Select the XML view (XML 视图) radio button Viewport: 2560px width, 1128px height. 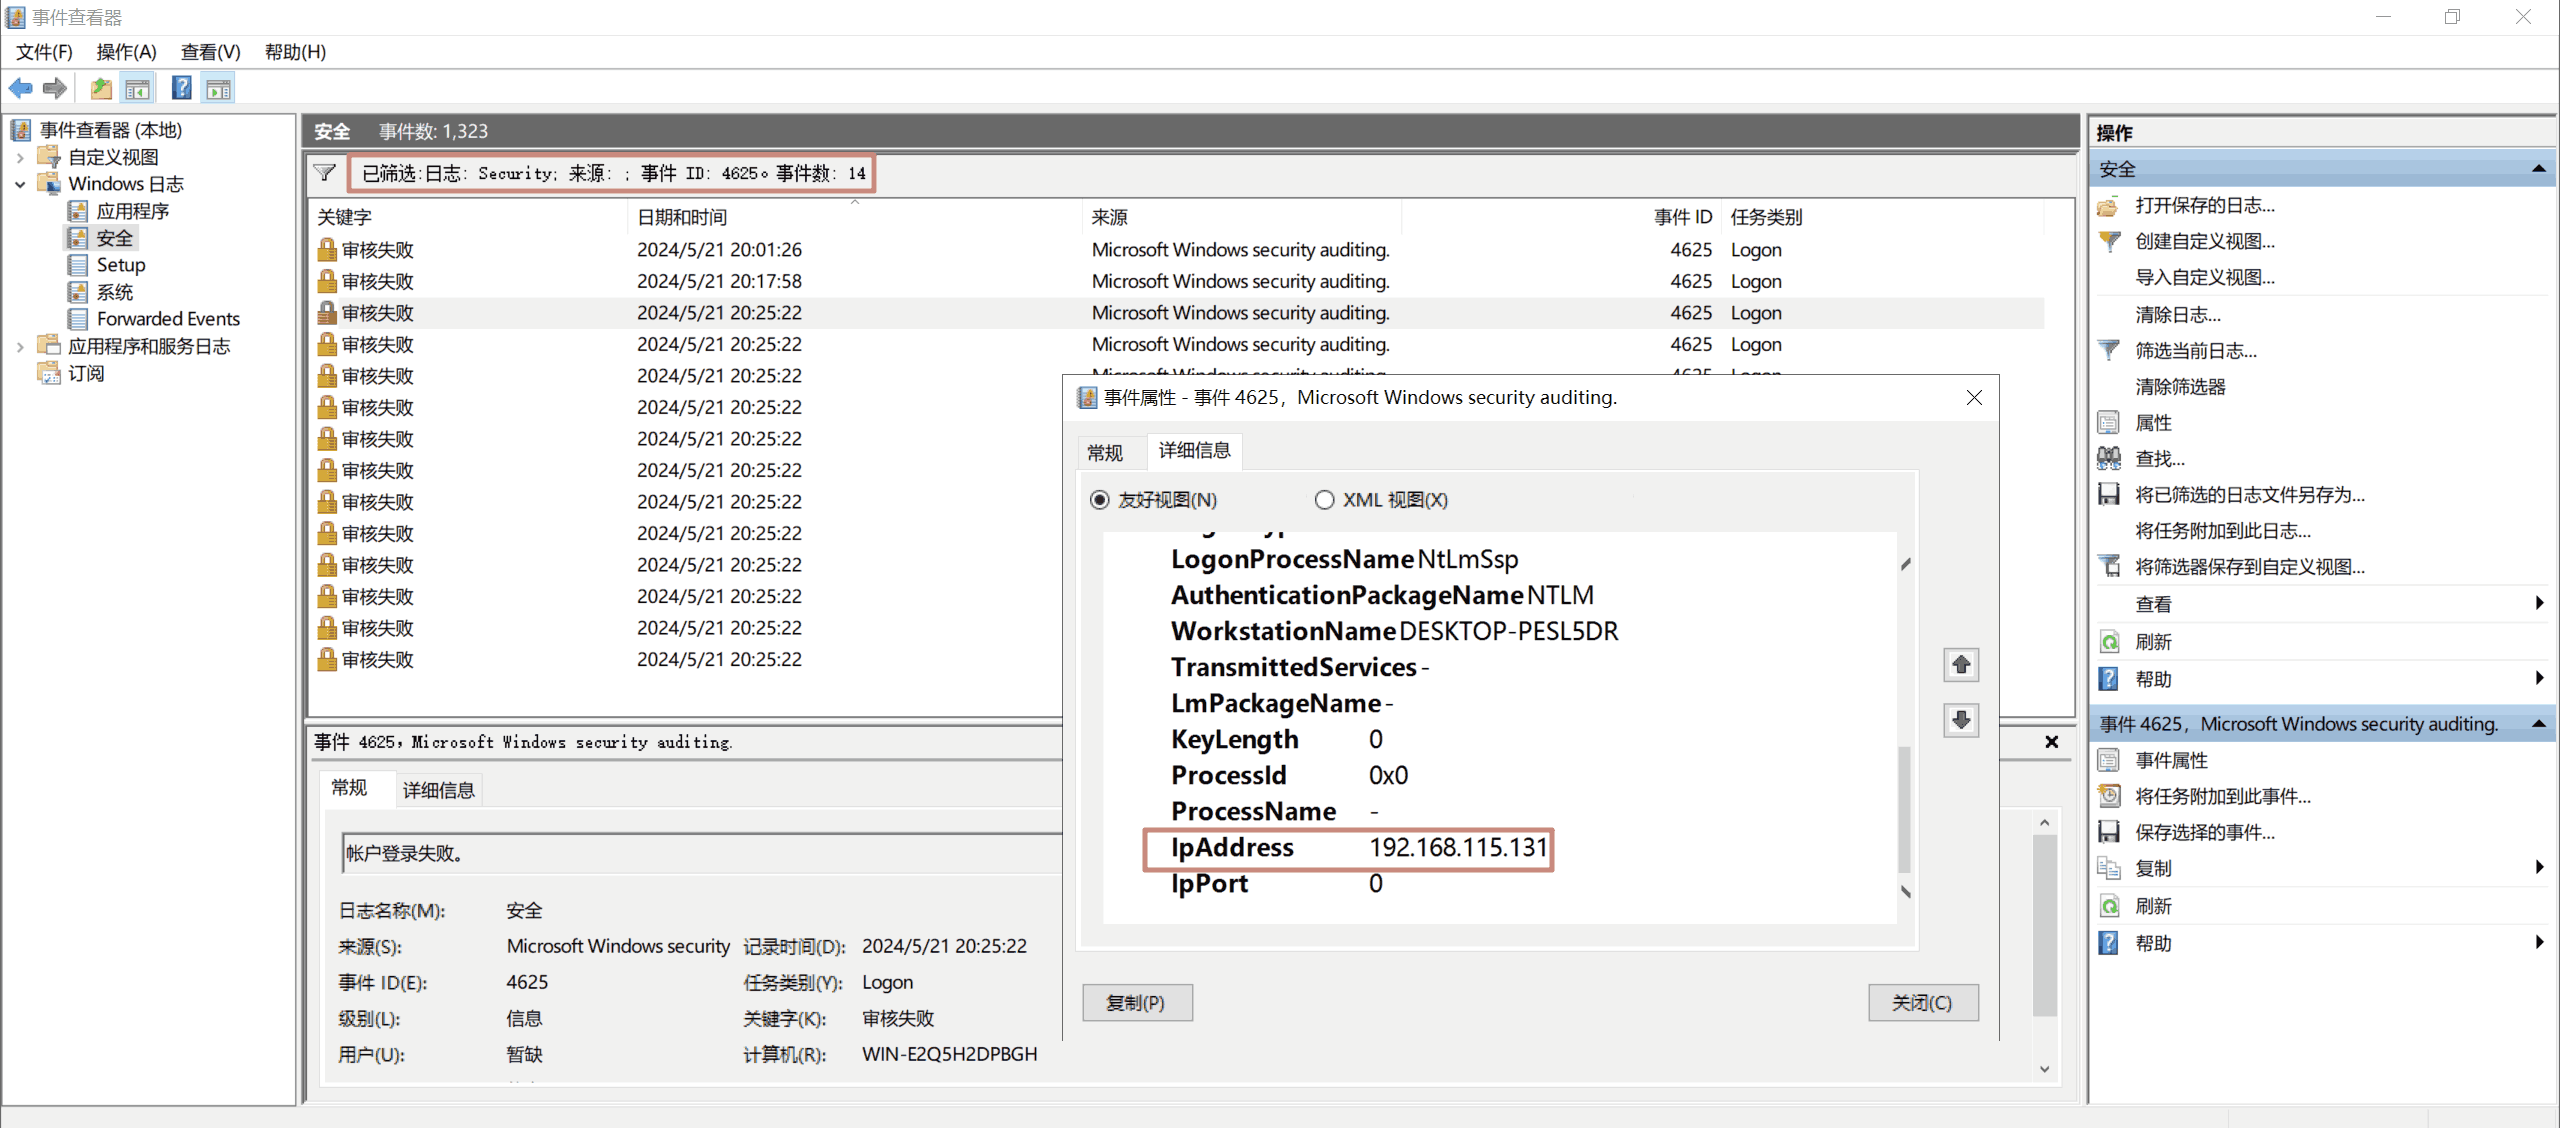(x=1324, y=500)
